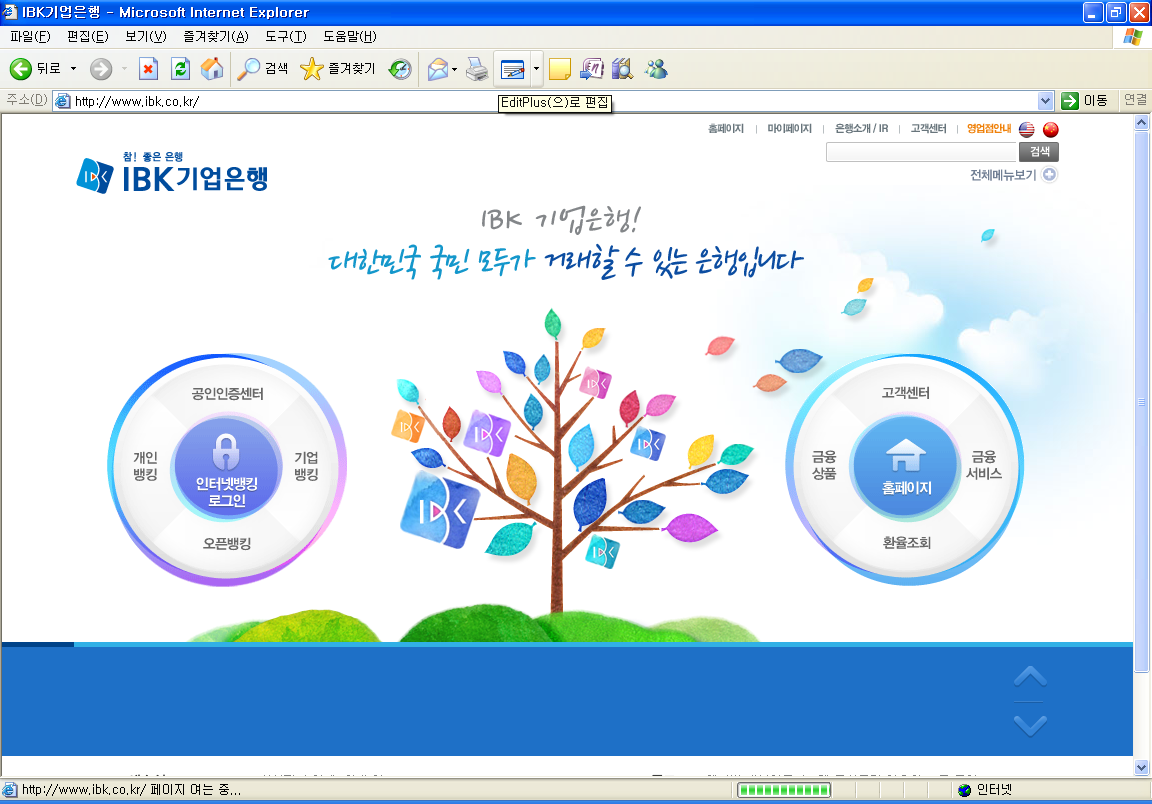
Task: Open the 편집(E) menu
Action: [87, 36]
